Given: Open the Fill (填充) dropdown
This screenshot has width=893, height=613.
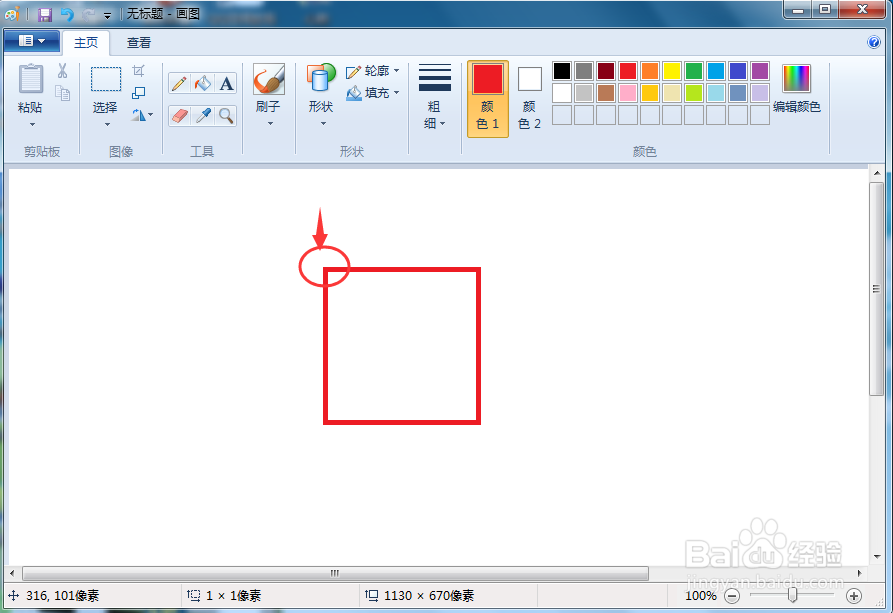Looking at the screenshot, I should click(x=372, y=92).
